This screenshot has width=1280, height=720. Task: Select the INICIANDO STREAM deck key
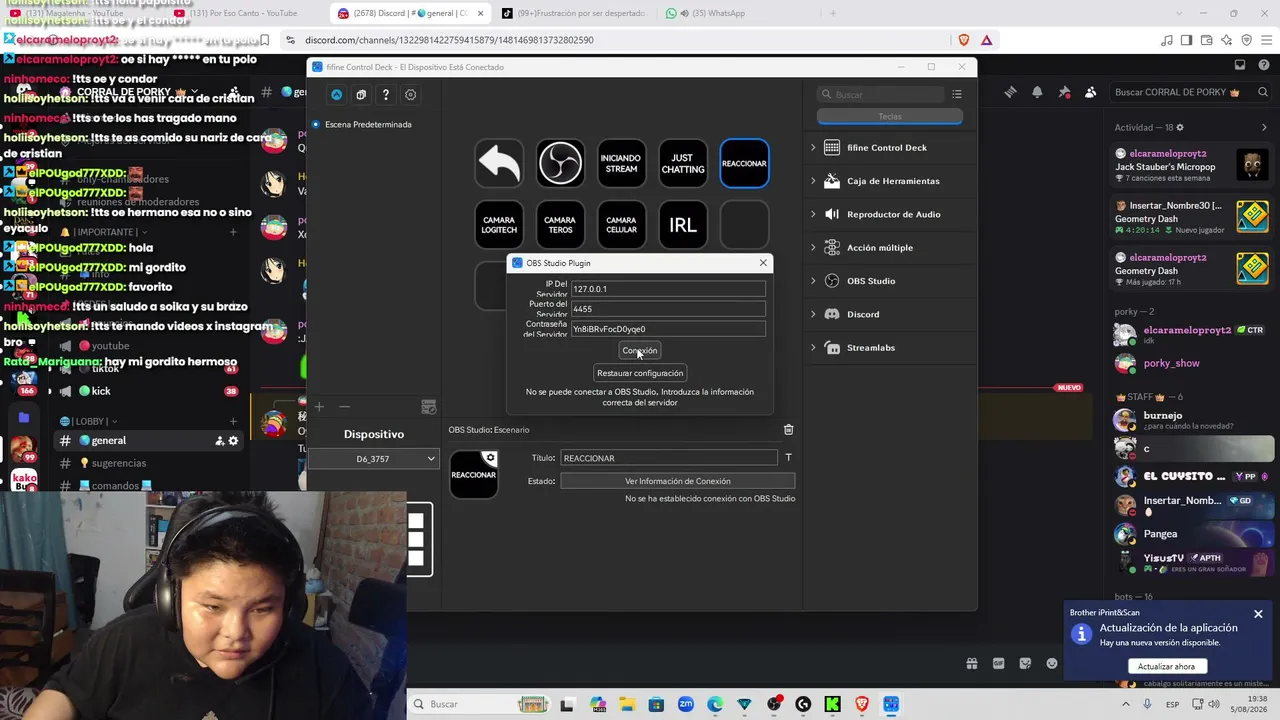click(x=621, y=163)
